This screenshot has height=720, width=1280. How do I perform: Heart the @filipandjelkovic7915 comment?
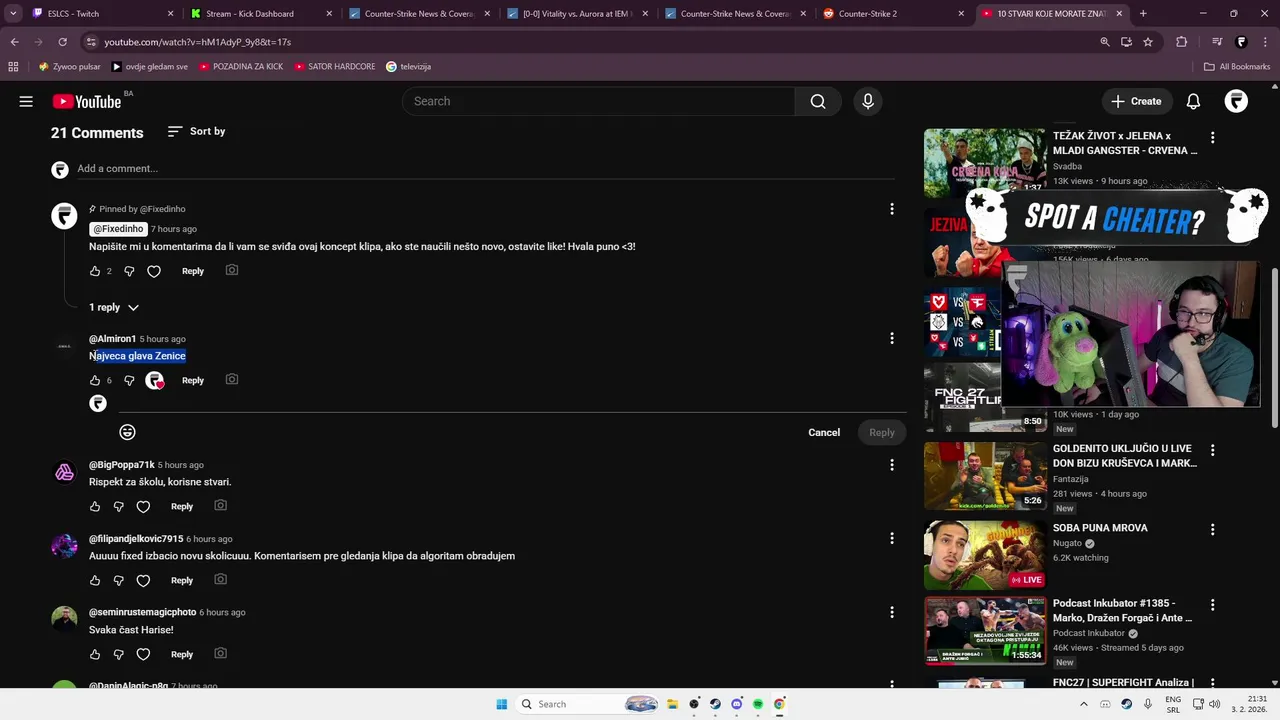click(143, 581)
